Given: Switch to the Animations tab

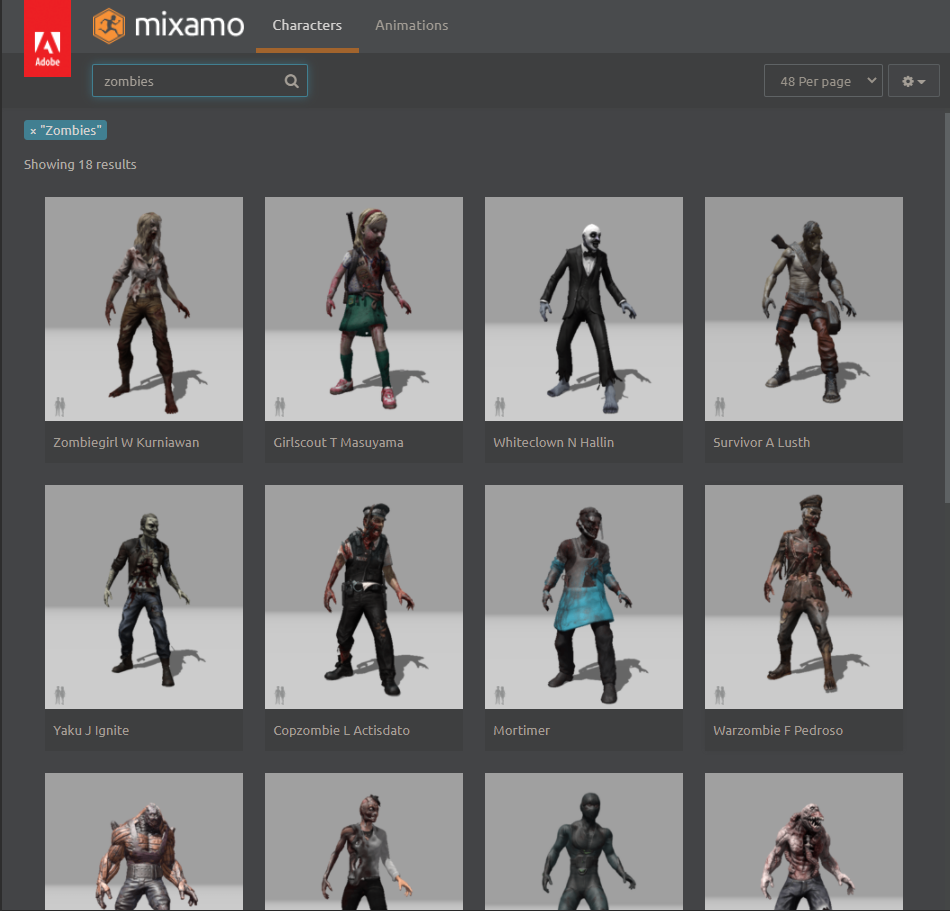Looking at the screenshot, I should pyautogui.click(x=411, y=25).
